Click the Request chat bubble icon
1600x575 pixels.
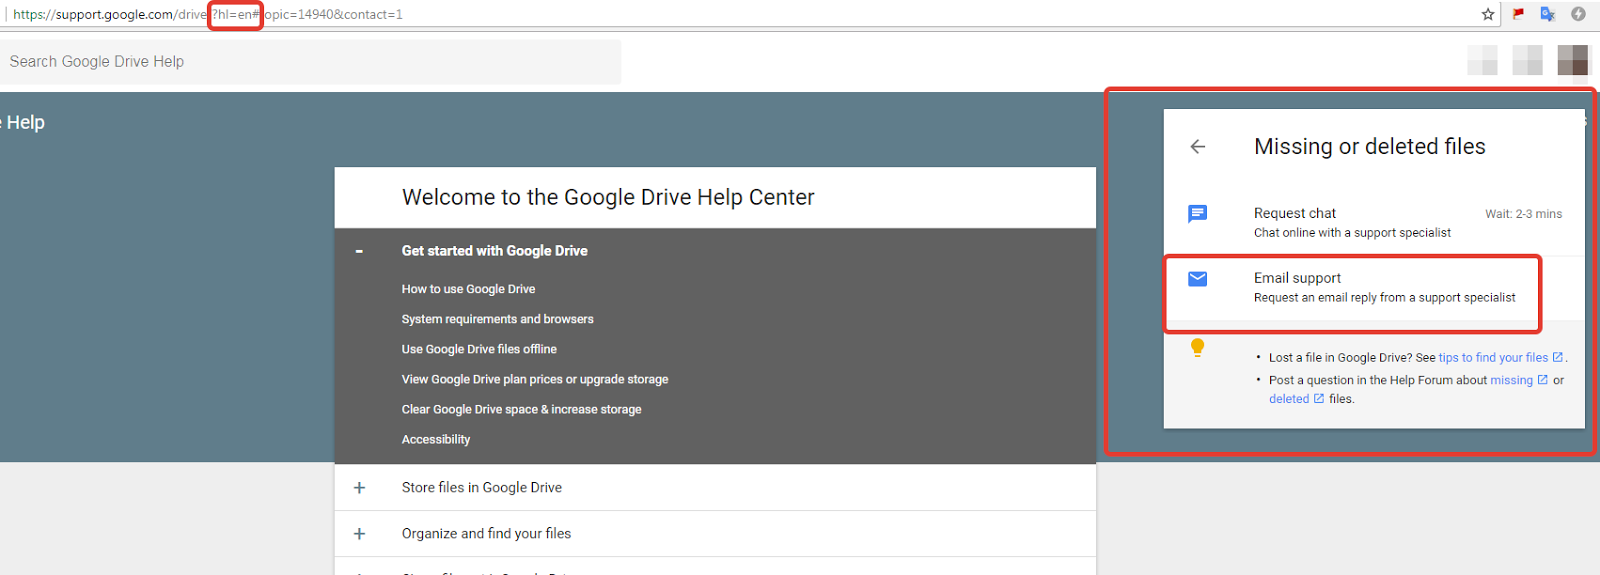tap(1197, 213)
